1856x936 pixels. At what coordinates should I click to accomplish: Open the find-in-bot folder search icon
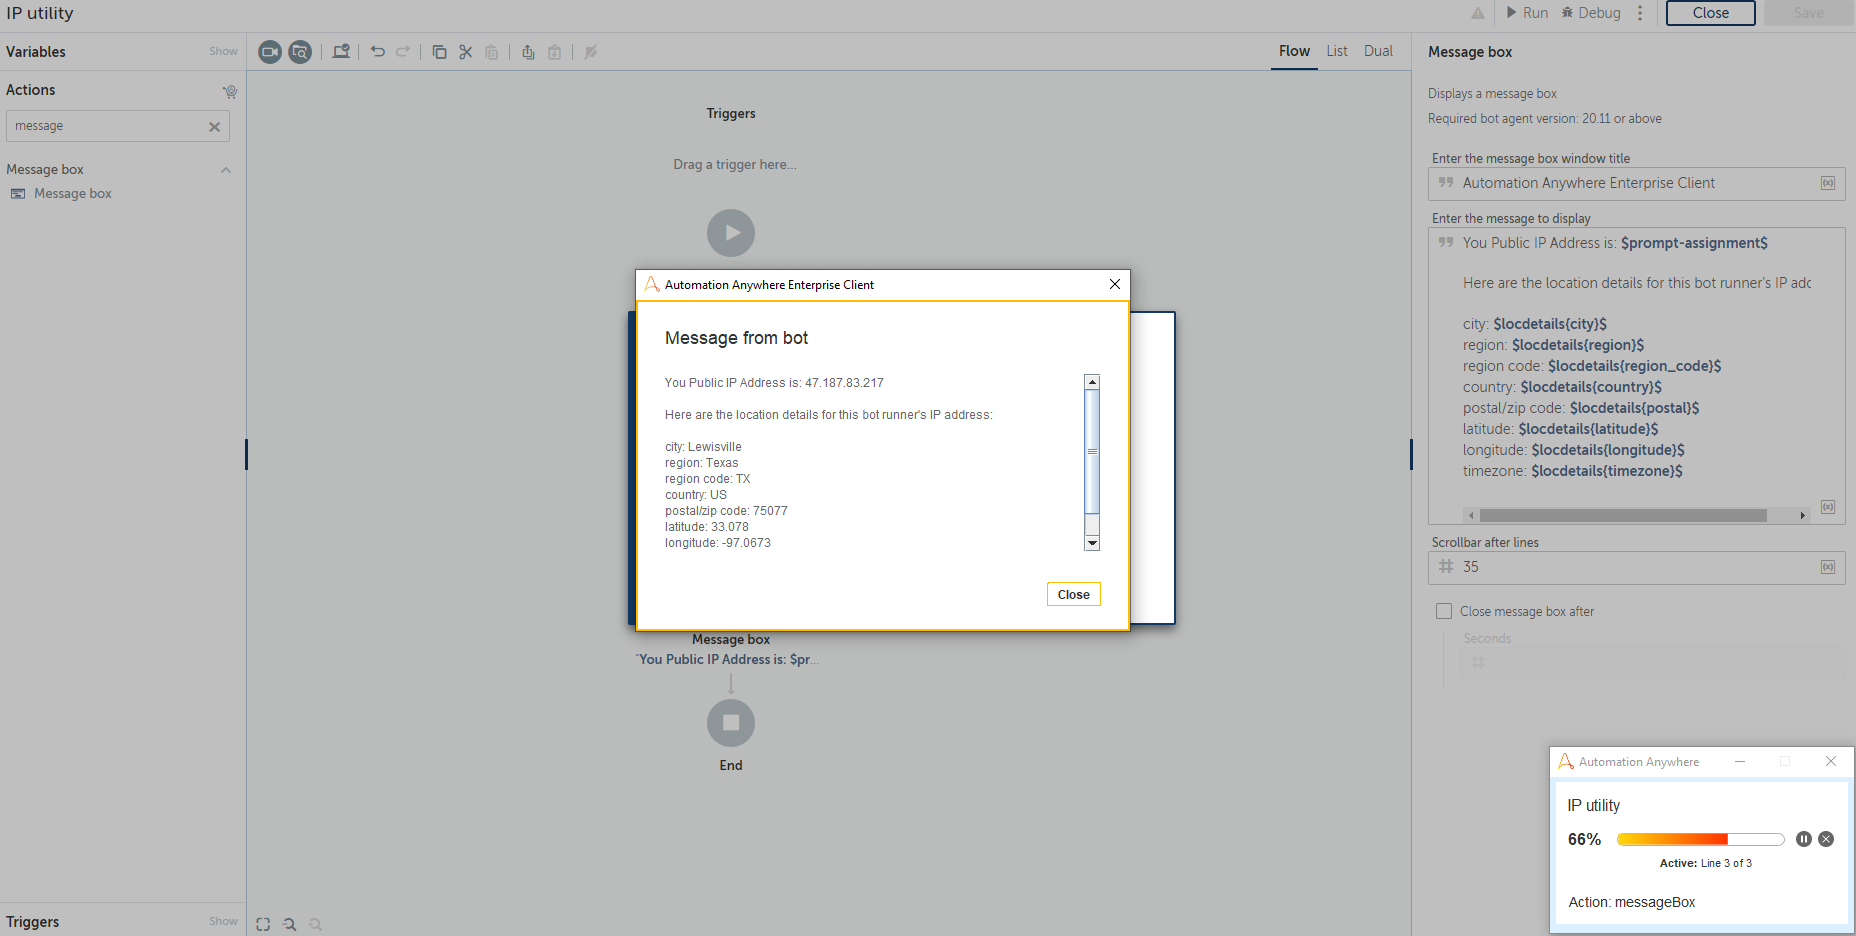[300, 52]
